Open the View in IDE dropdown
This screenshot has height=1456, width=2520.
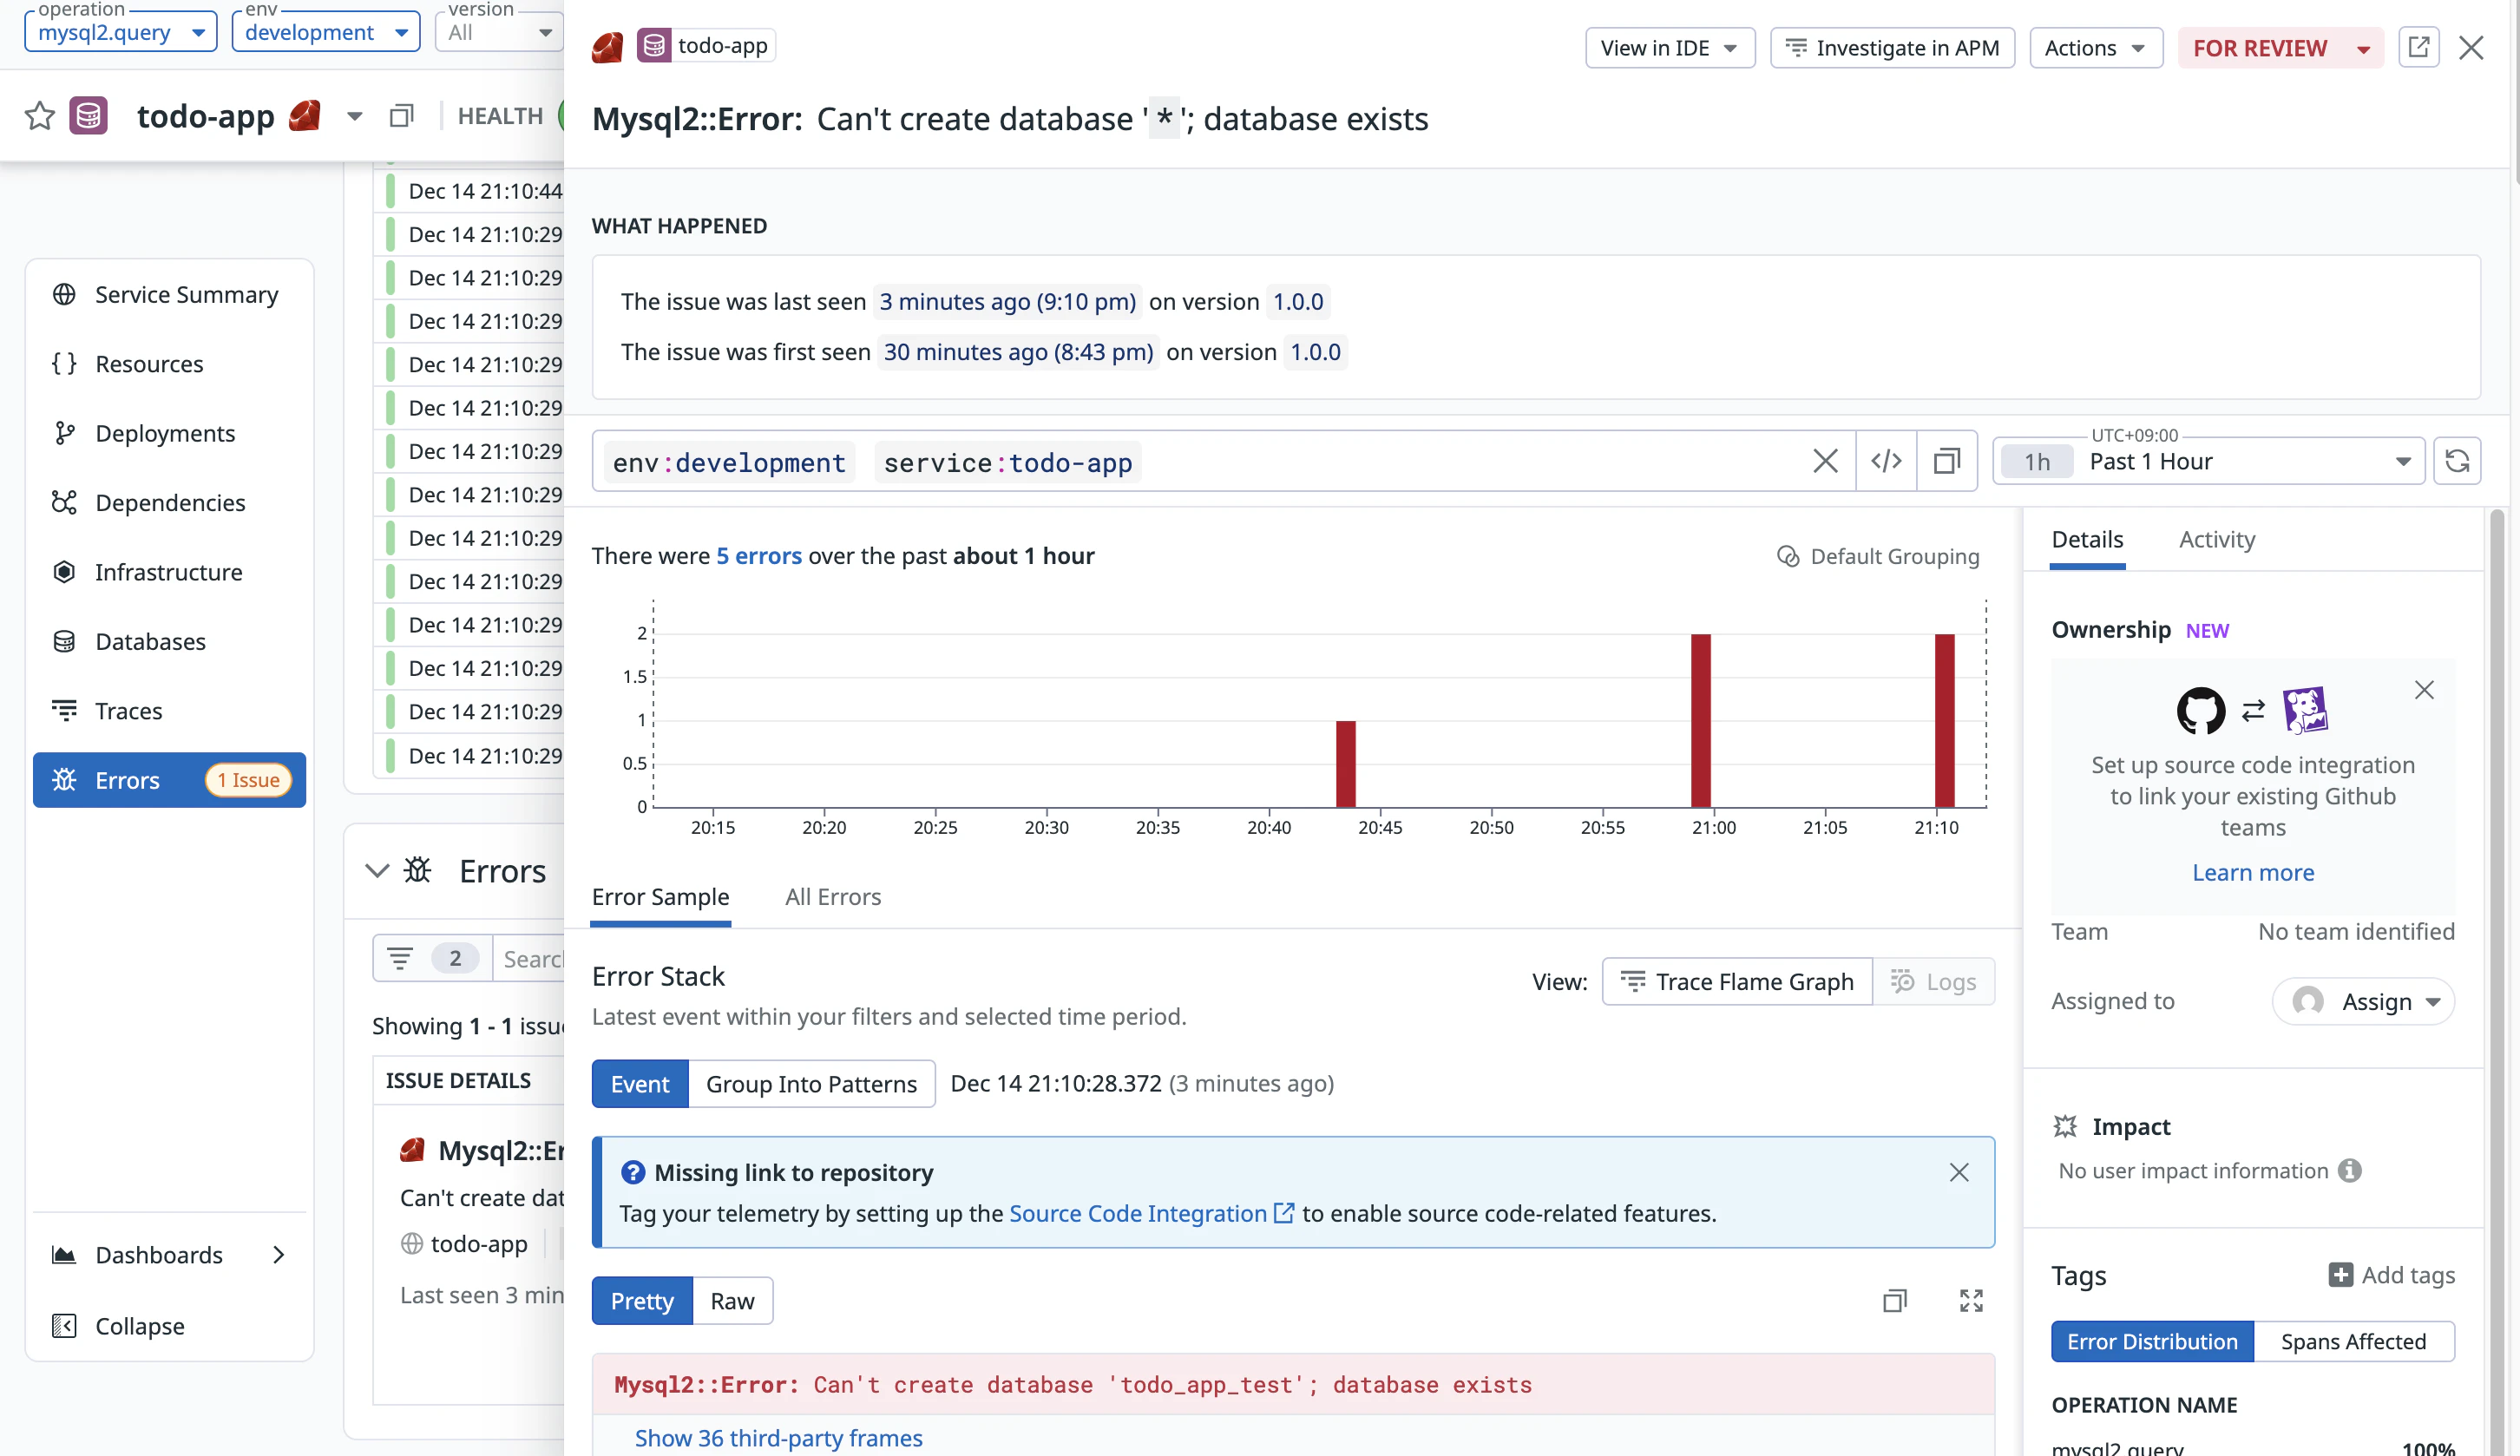coord(1669,47)
